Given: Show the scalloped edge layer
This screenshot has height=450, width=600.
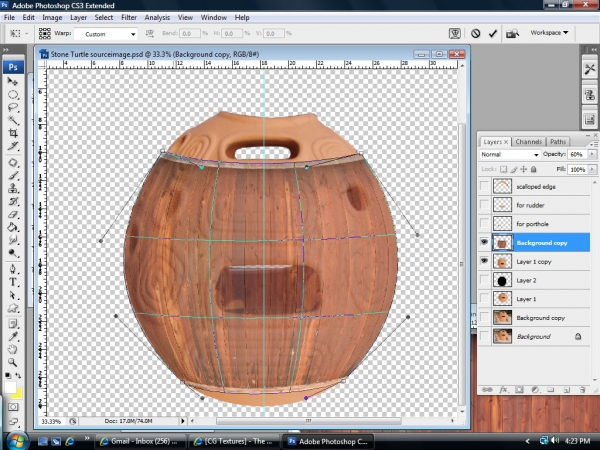Looking at the screenshot, I should click(x=484, y=186).
